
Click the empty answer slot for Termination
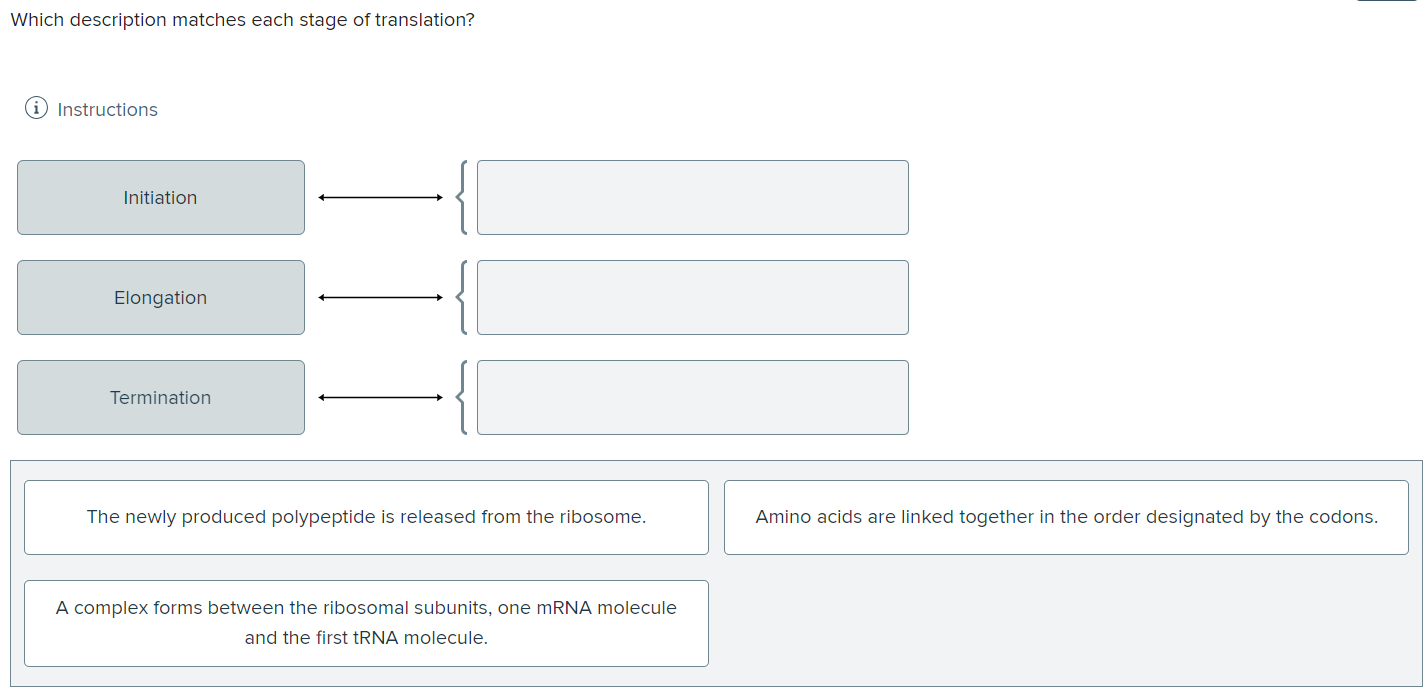point(692,397)
